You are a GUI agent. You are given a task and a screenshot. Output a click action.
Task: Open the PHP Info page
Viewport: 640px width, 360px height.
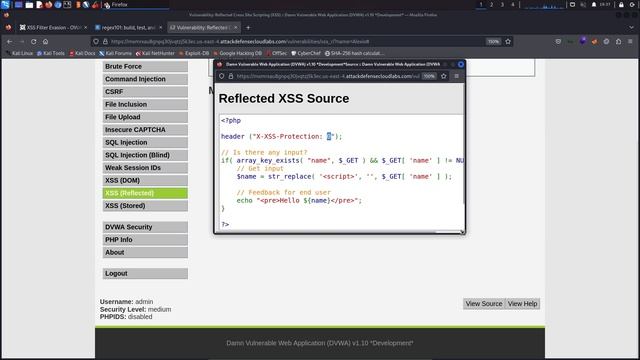point(145,240)
